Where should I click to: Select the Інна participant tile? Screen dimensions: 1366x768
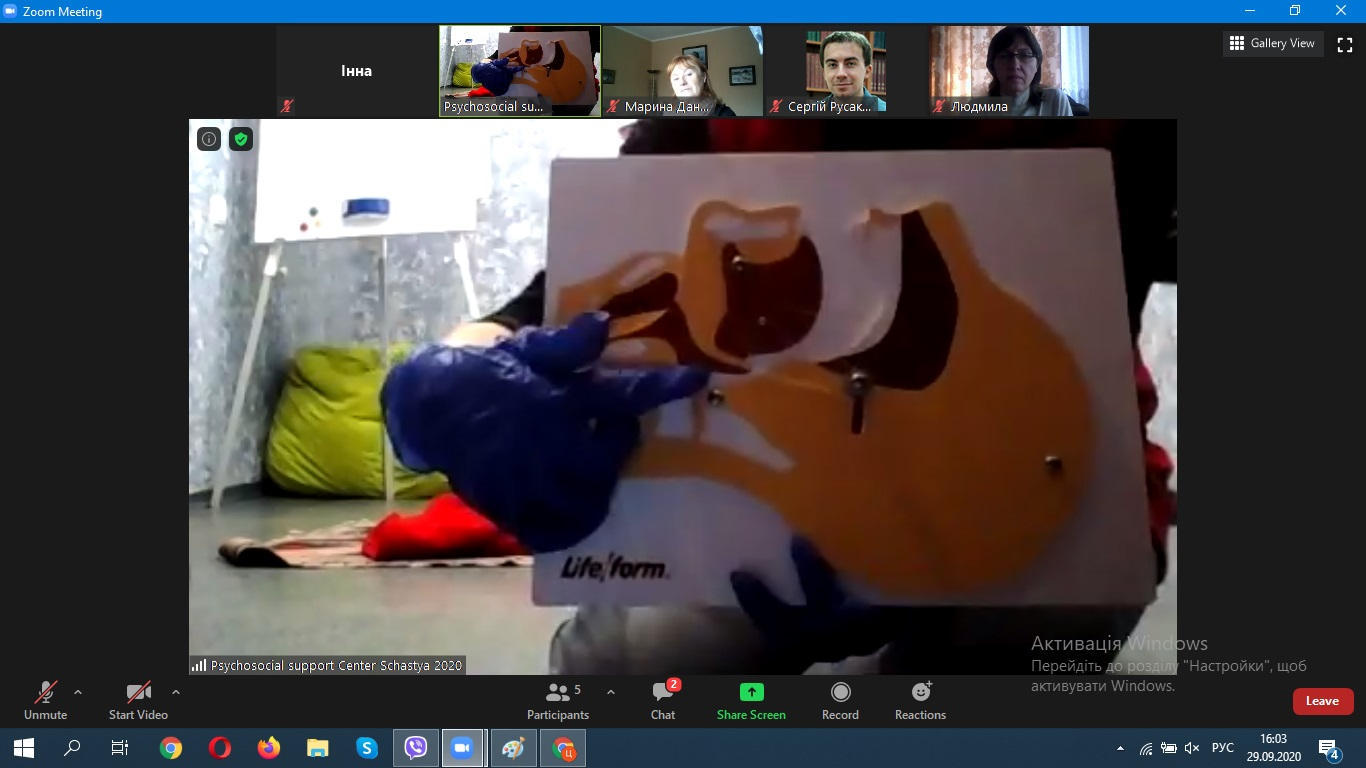coord(356,71)
